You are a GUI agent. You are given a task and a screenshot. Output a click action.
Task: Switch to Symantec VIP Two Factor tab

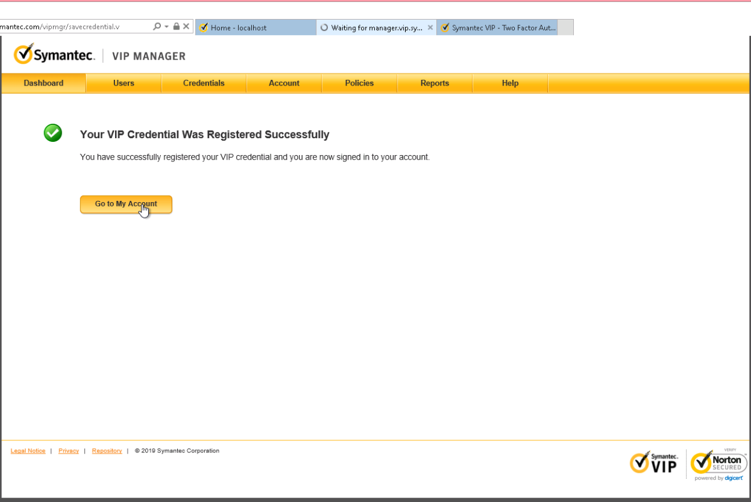pos(497,28)
